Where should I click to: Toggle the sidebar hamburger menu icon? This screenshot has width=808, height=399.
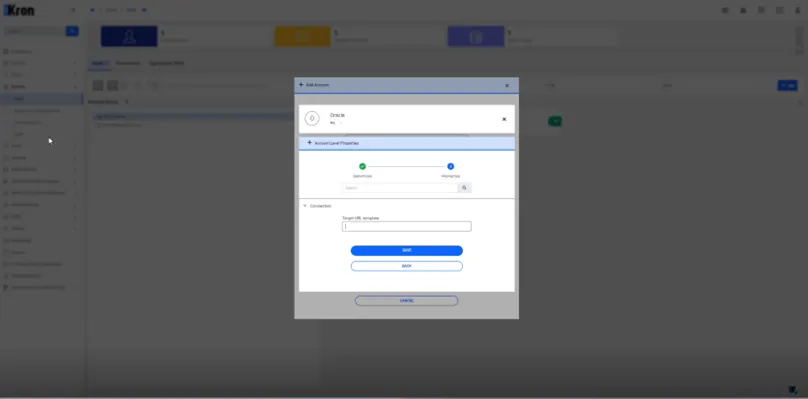point(73,10)
